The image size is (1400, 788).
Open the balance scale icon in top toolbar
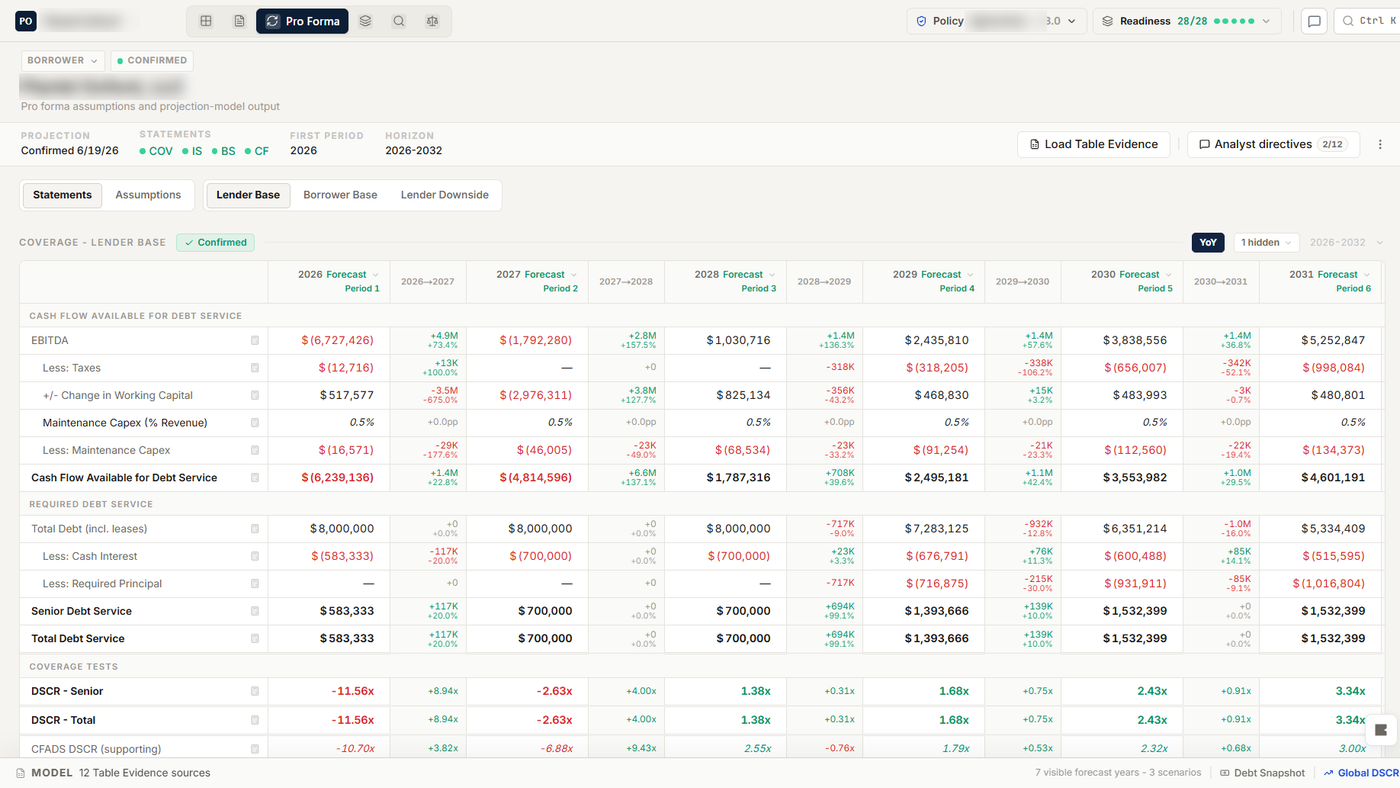pos(432,21)
